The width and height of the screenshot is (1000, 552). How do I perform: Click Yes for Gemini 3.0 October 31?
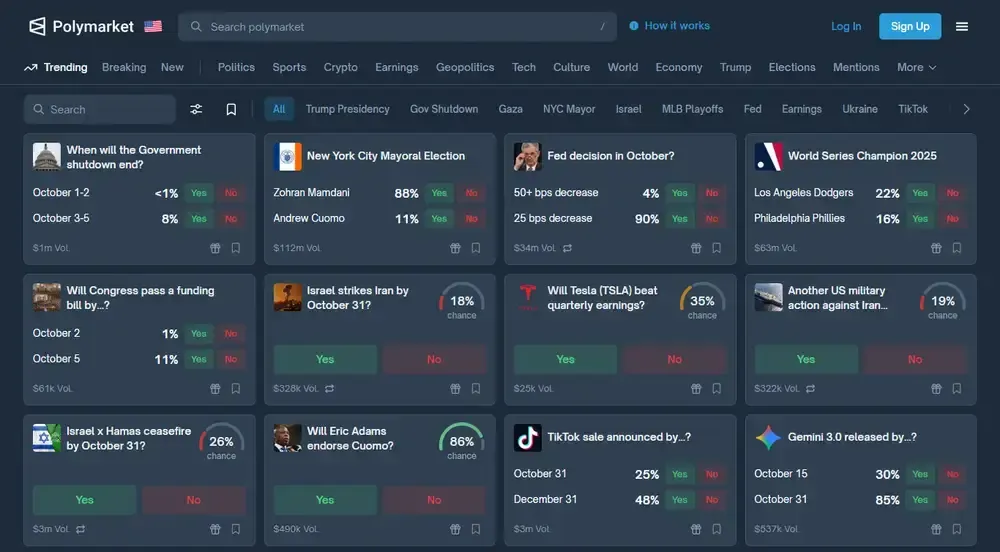920,500
